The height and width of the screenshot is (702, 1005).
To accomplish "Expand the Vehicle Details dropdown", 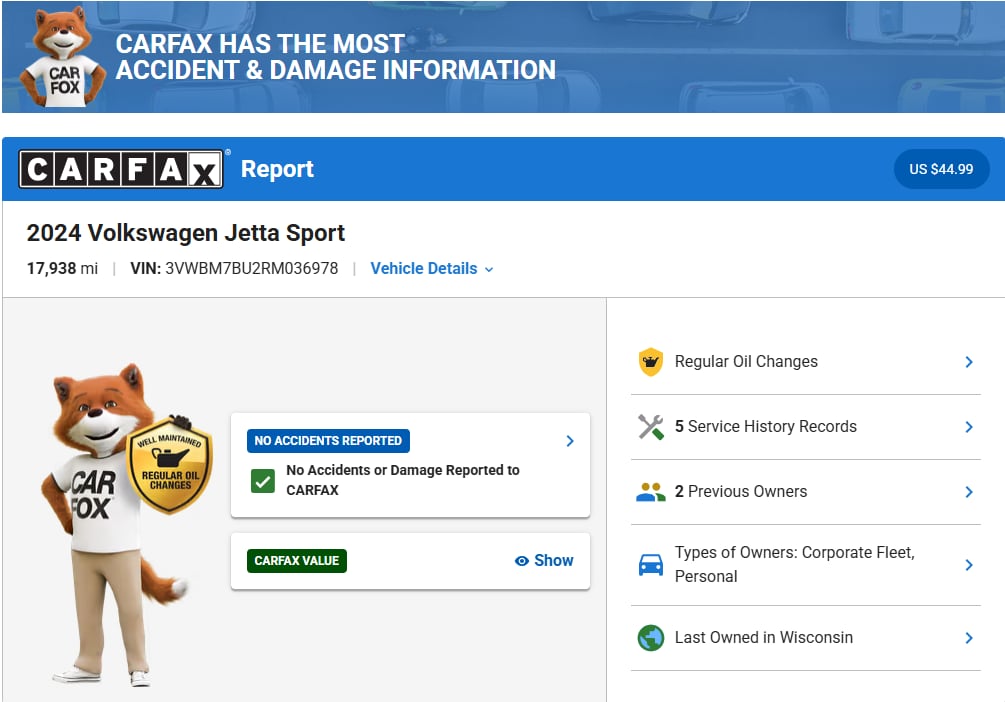I will point(431,269).
